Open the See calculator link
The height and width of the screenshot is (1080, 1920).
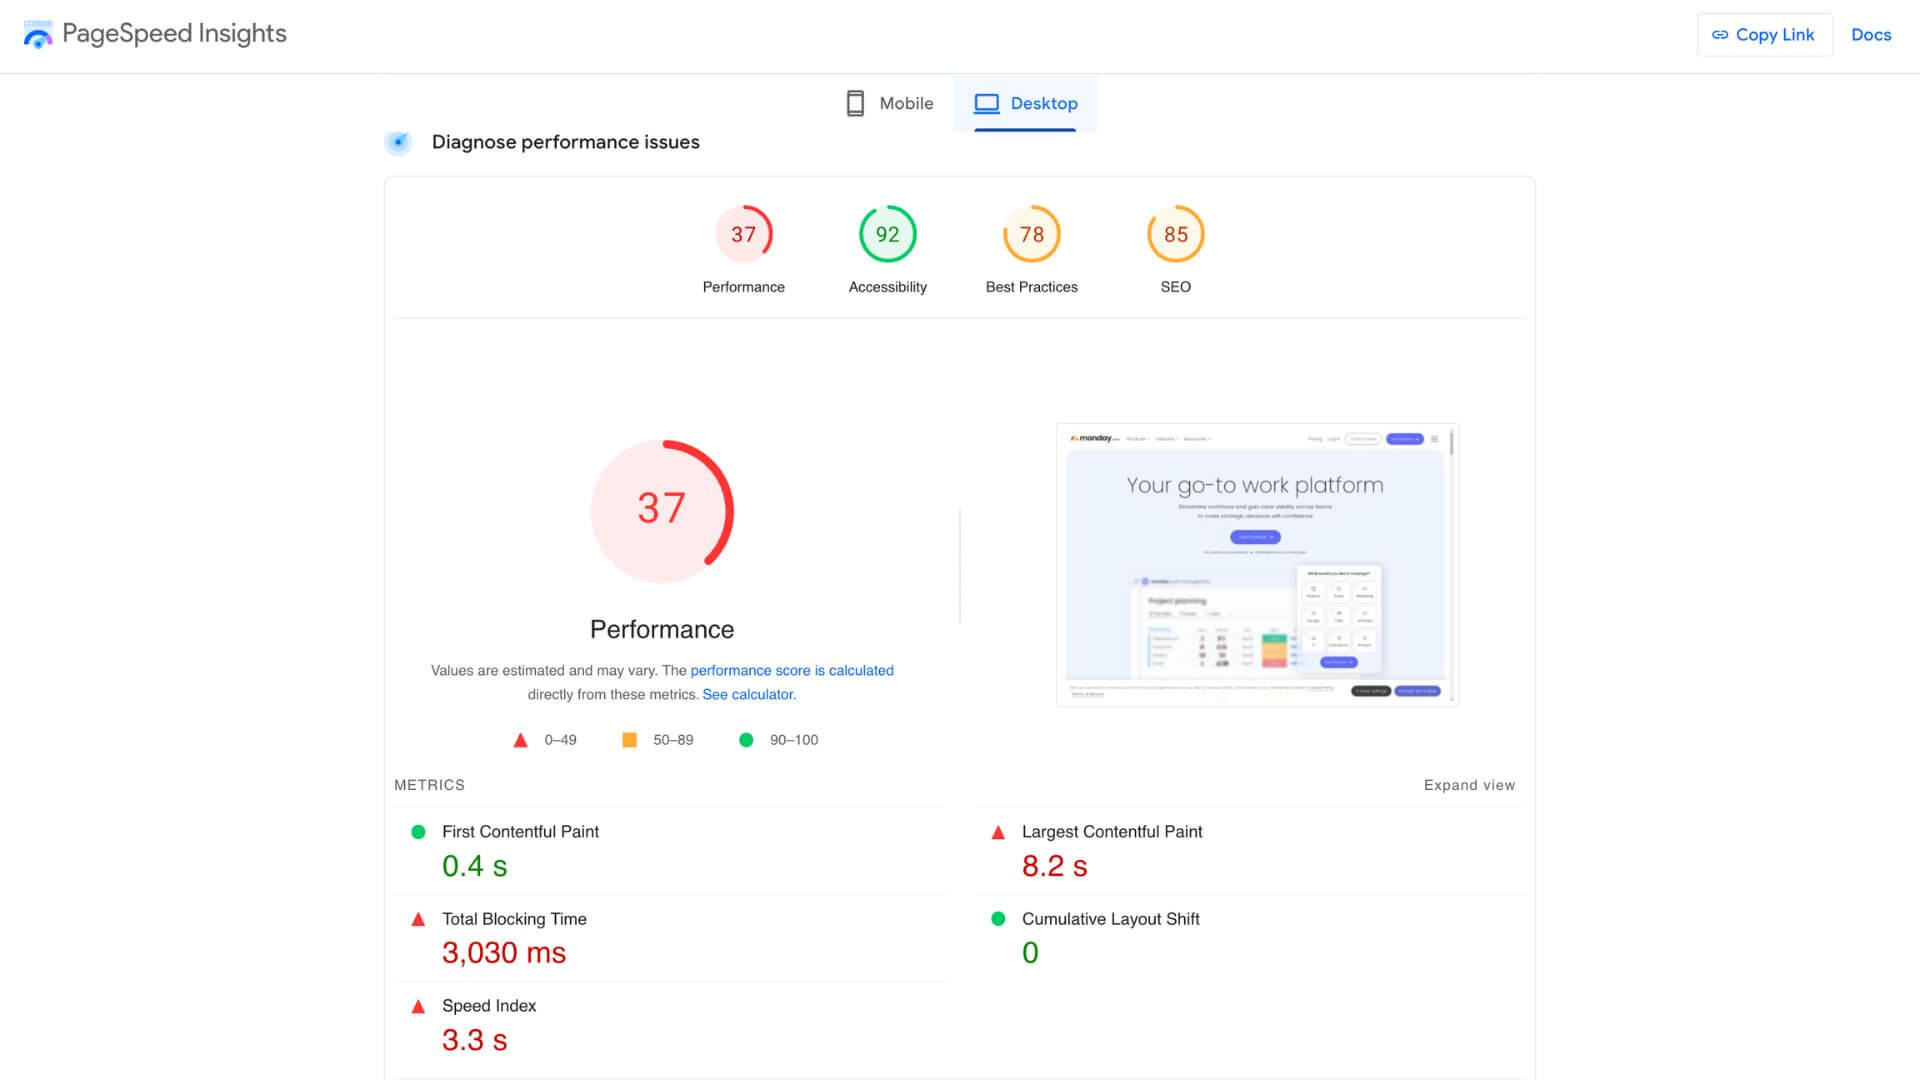tap(748, 695)
